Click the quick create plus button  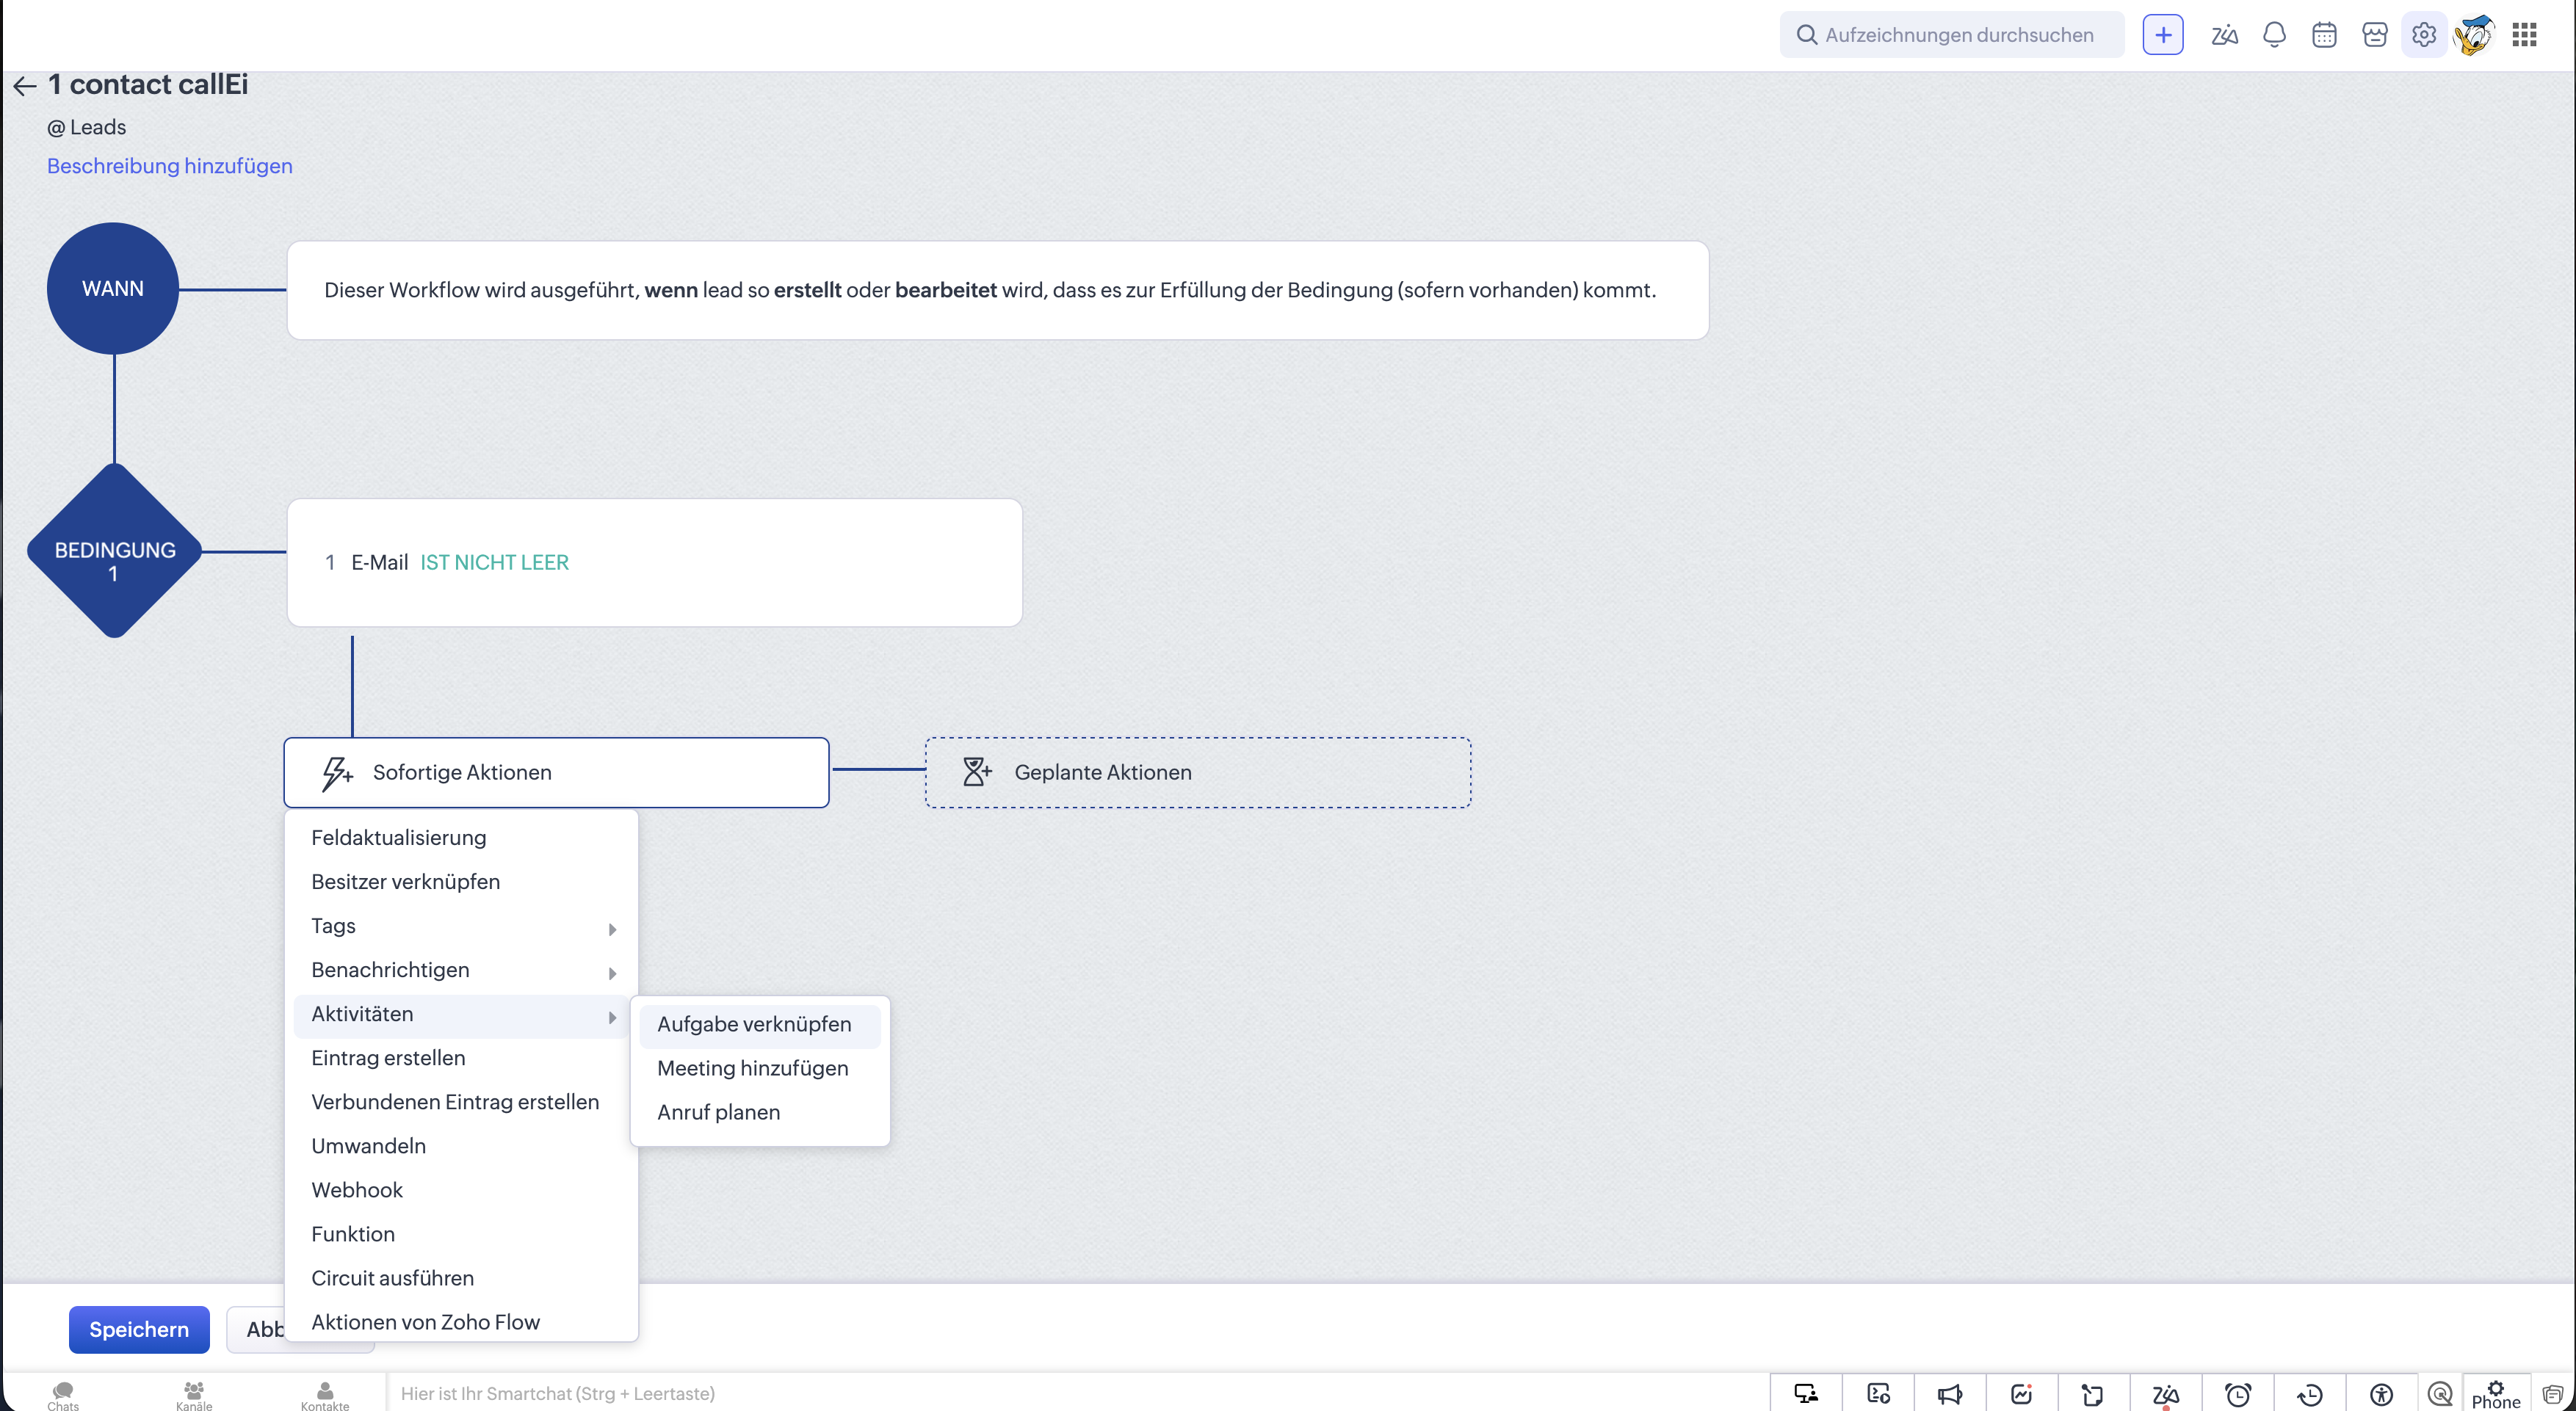coord(2162,35)
